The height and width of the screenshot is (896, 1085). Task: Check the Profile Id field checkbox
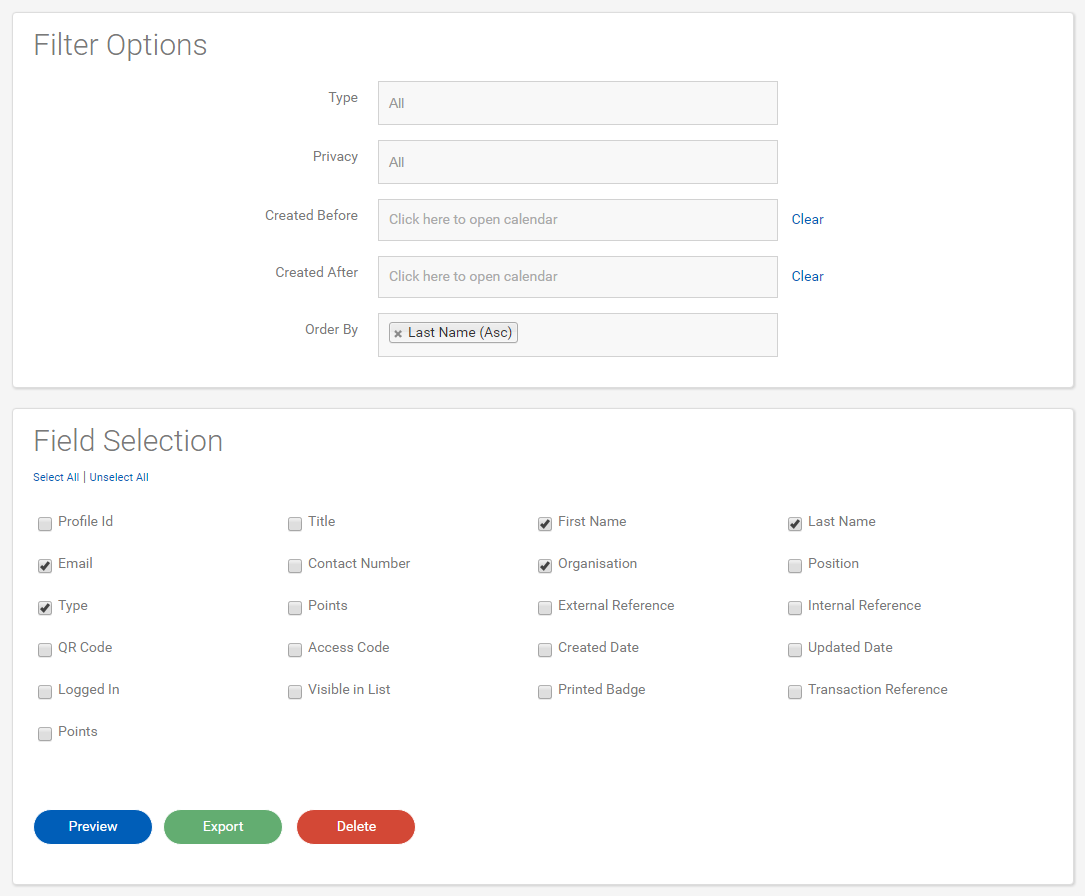coord(45,524)
